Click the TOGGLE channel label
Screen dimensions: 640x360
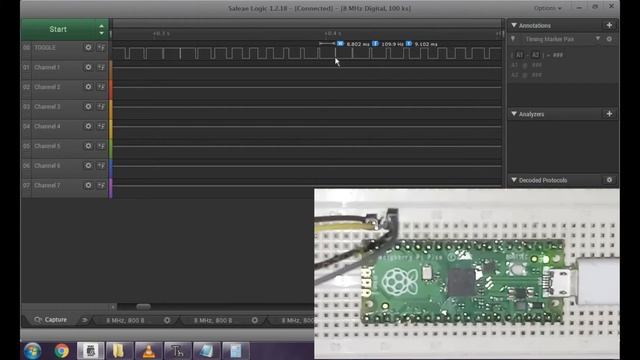point(45,48)
